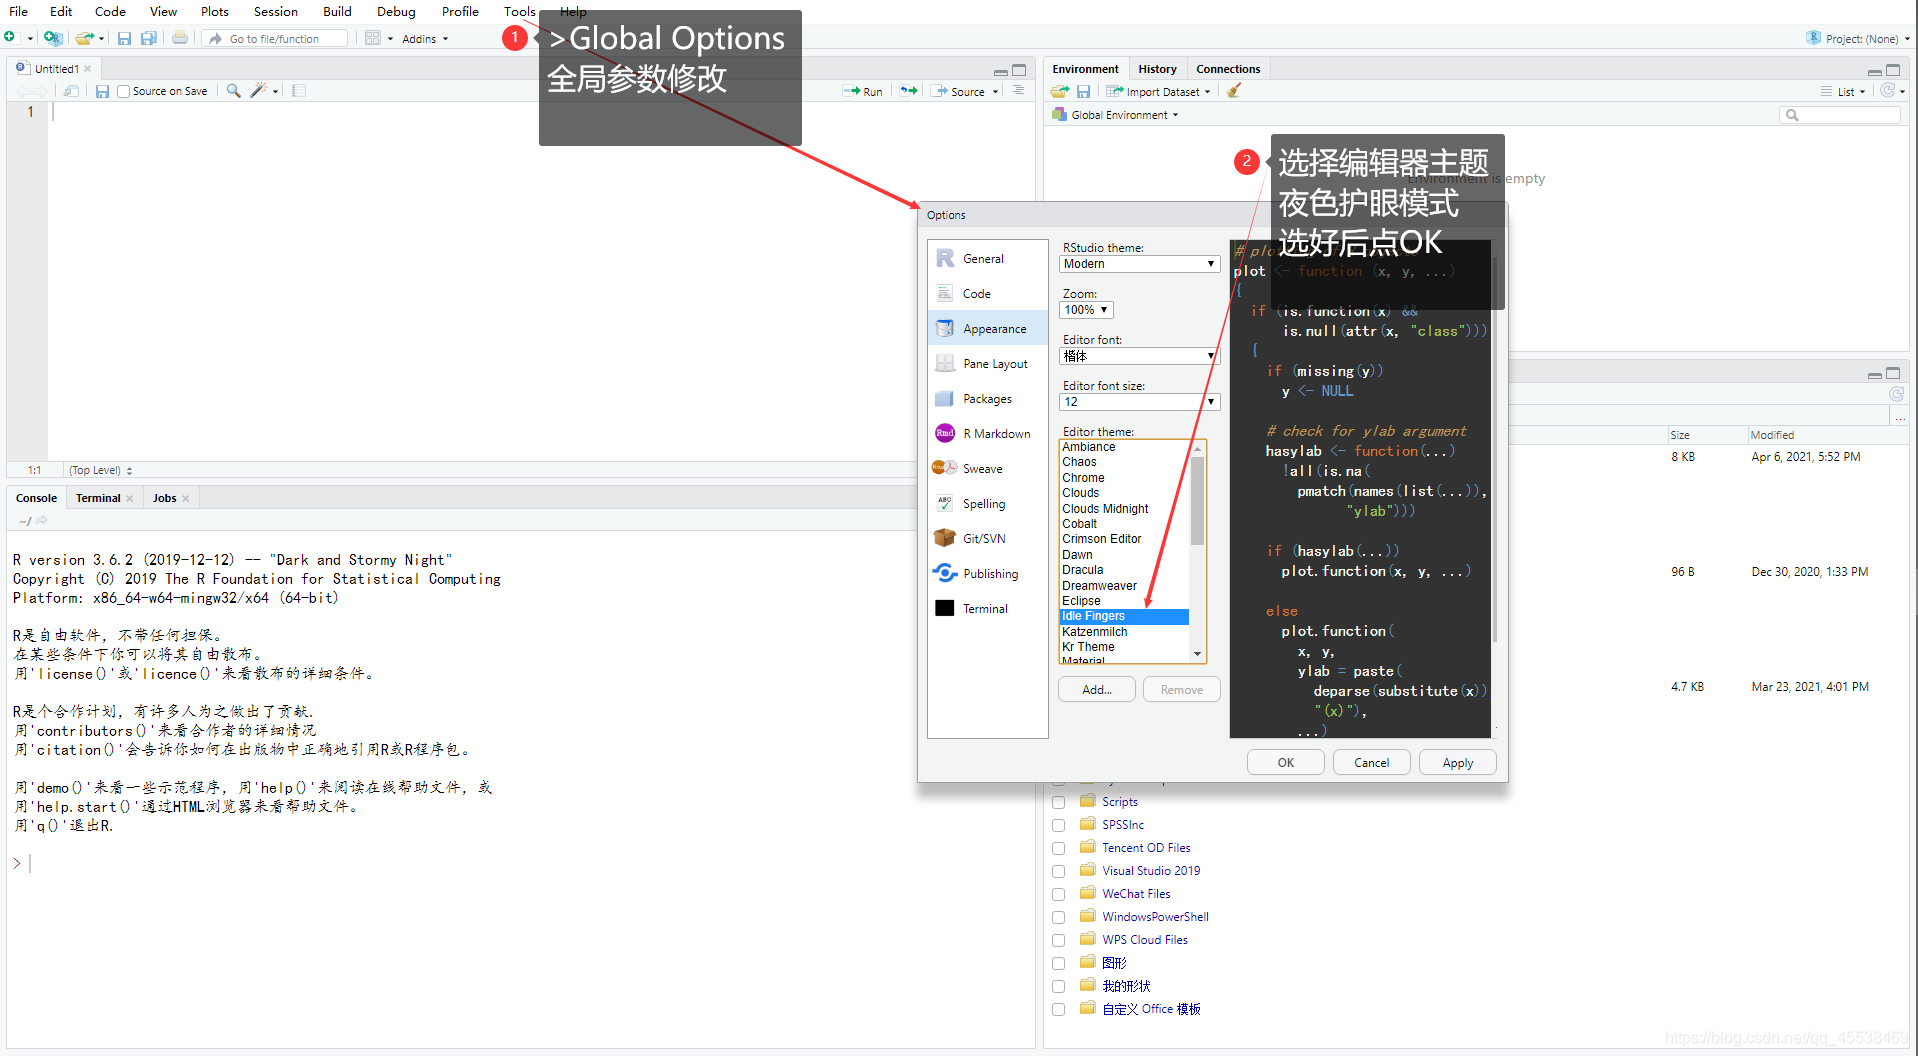Switch to Terminal tab in console pane
1918x1056 pixels.
[98, 498]
